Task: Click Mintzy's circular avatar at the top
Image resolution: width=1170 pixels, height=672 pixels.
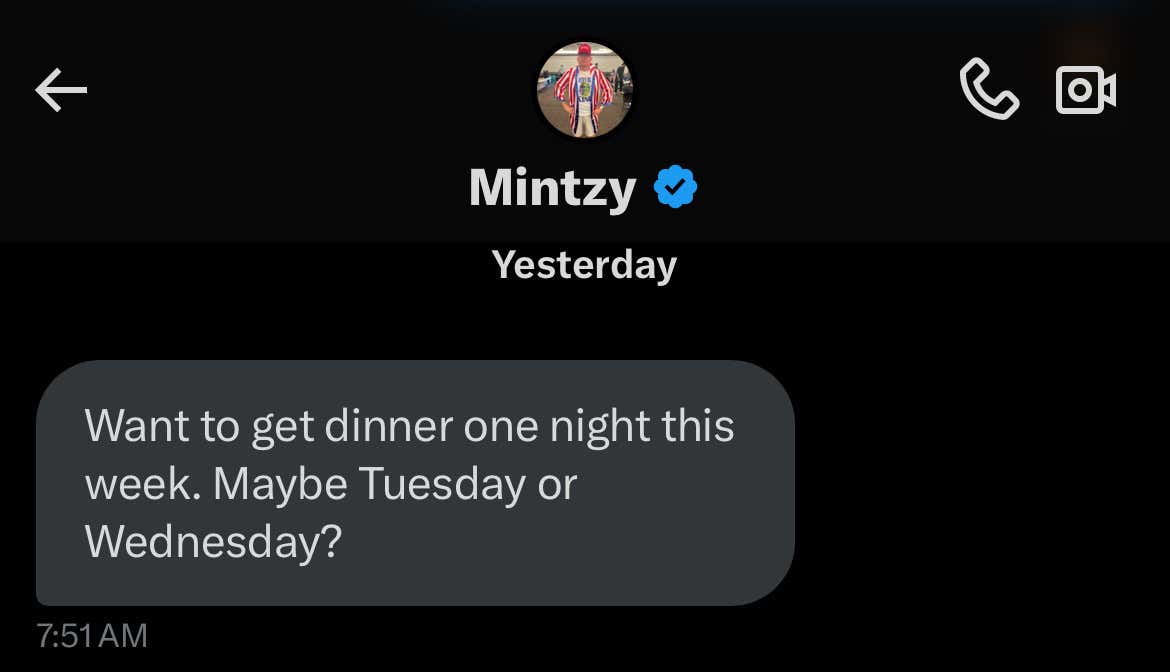Action: click(584, 89)
